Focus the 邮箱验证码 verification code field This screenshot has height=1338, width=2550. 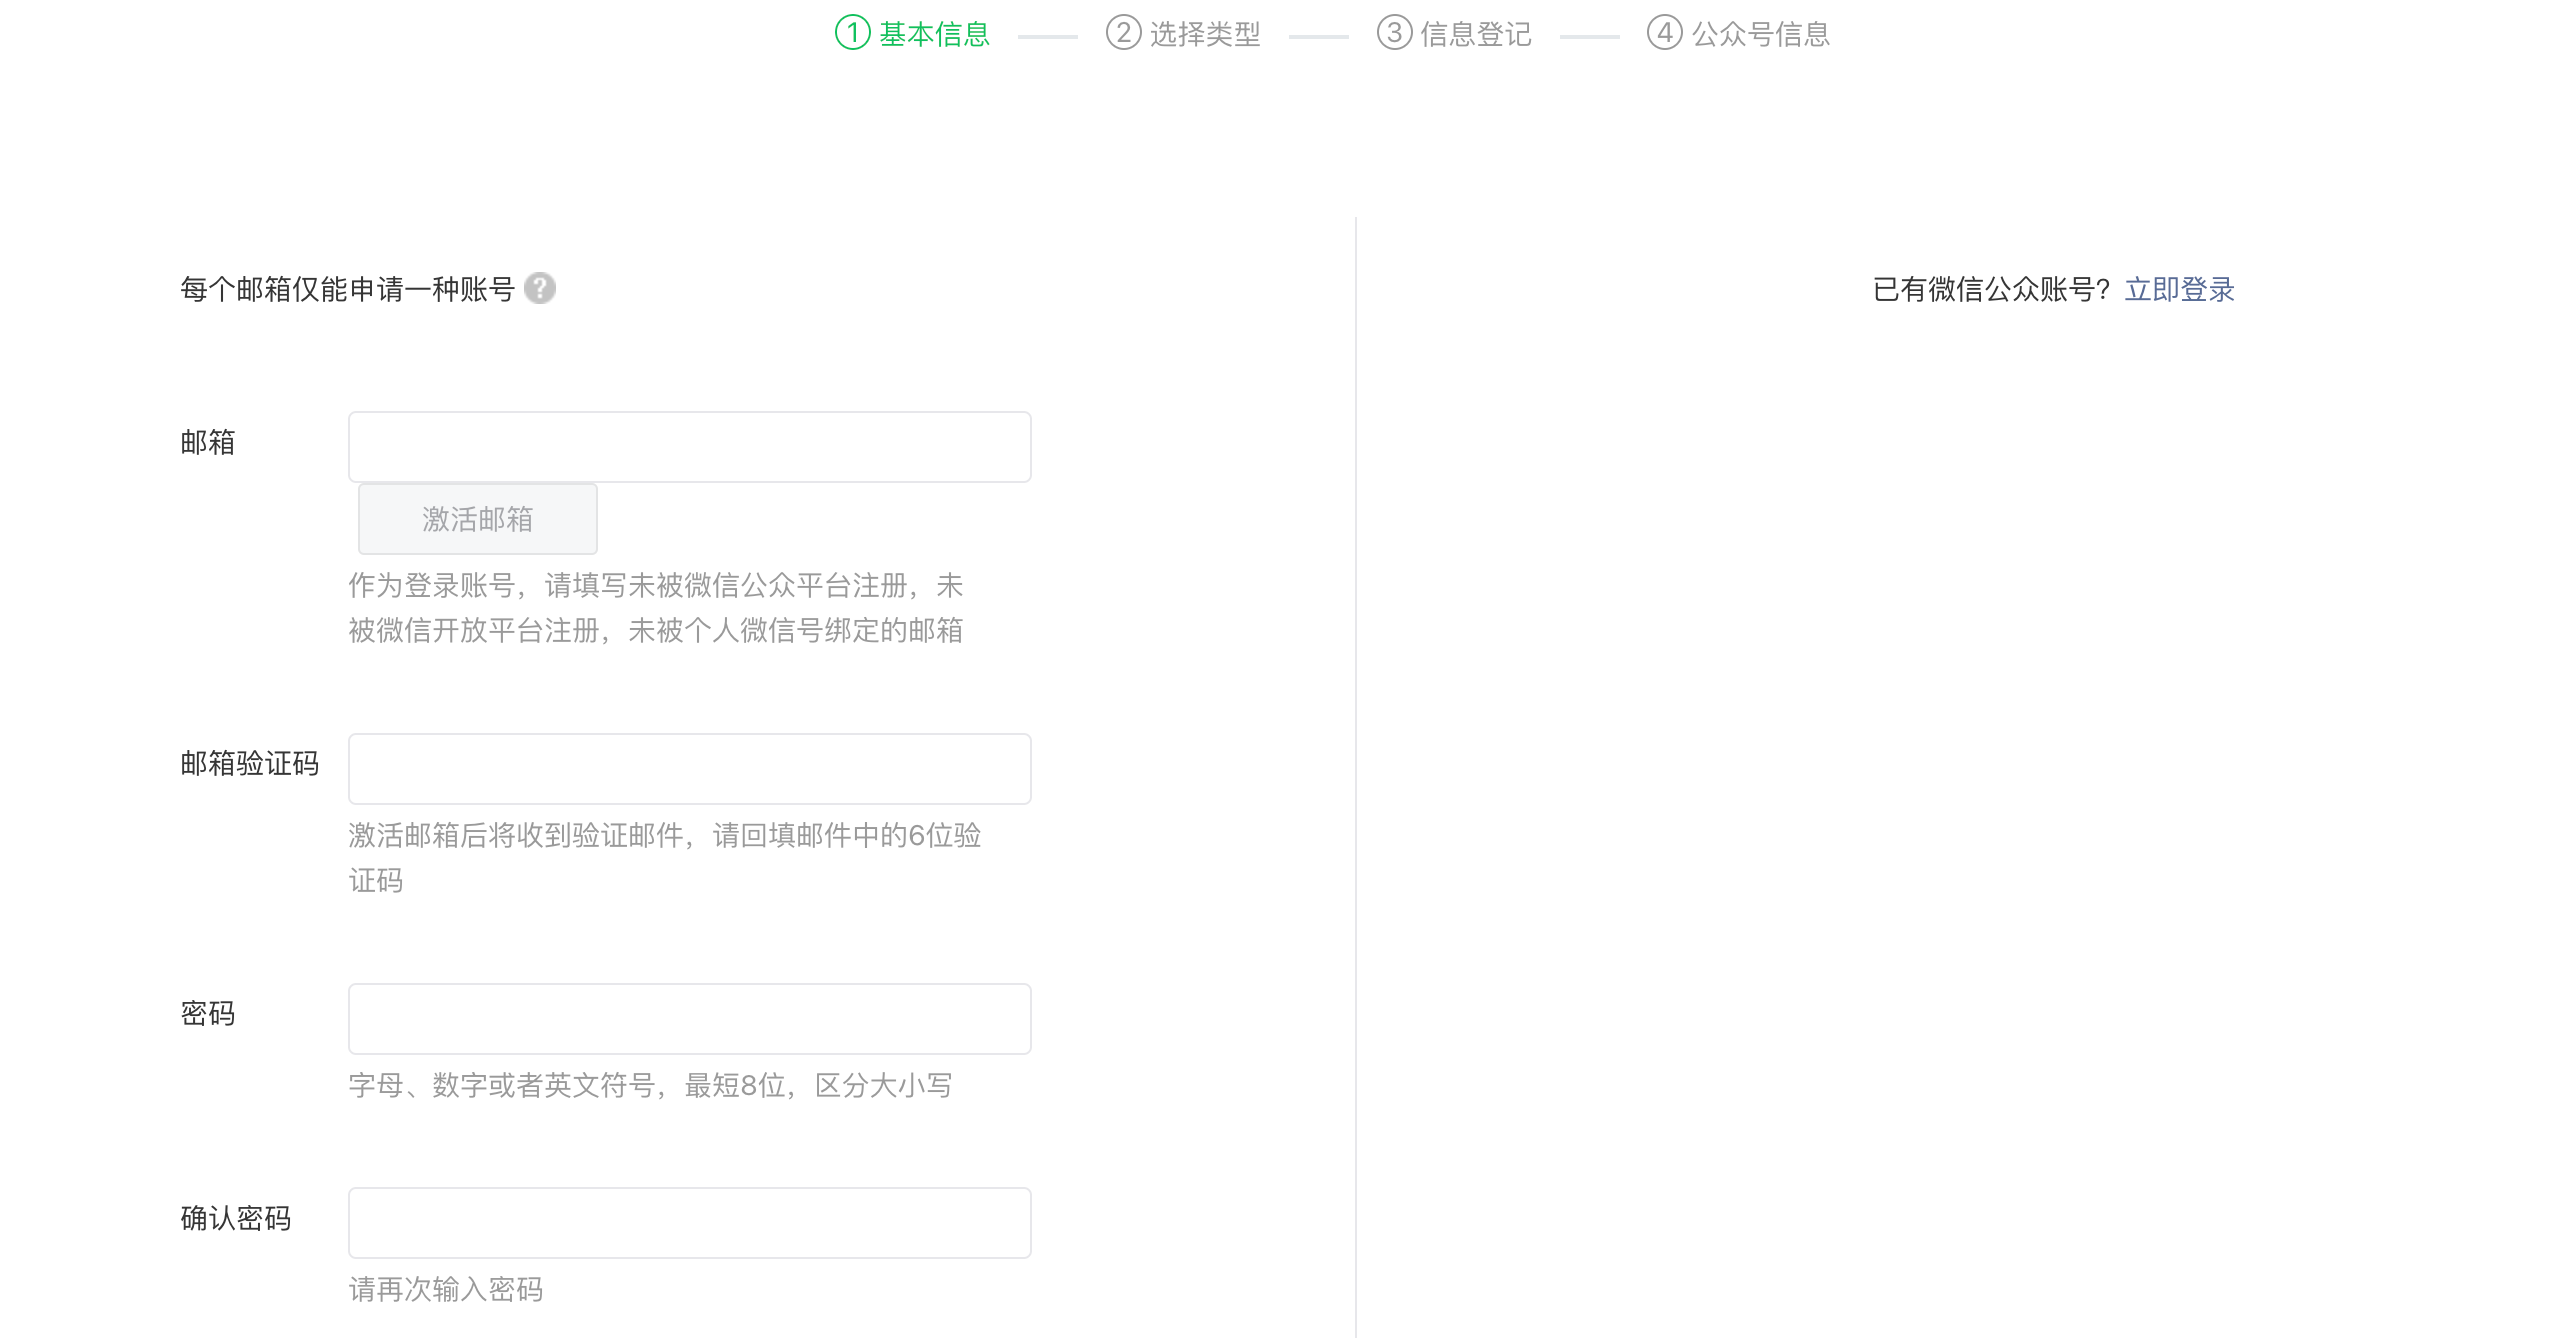[x=689, y=769]
